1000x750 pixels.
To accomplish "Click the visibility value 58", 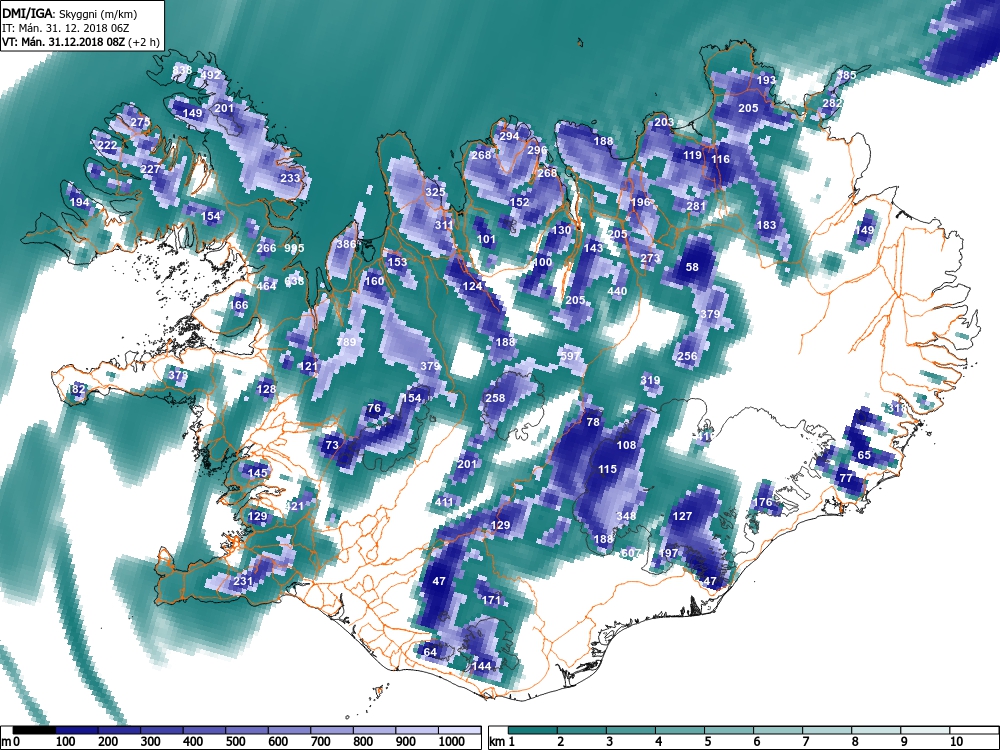I will (692, 267).
